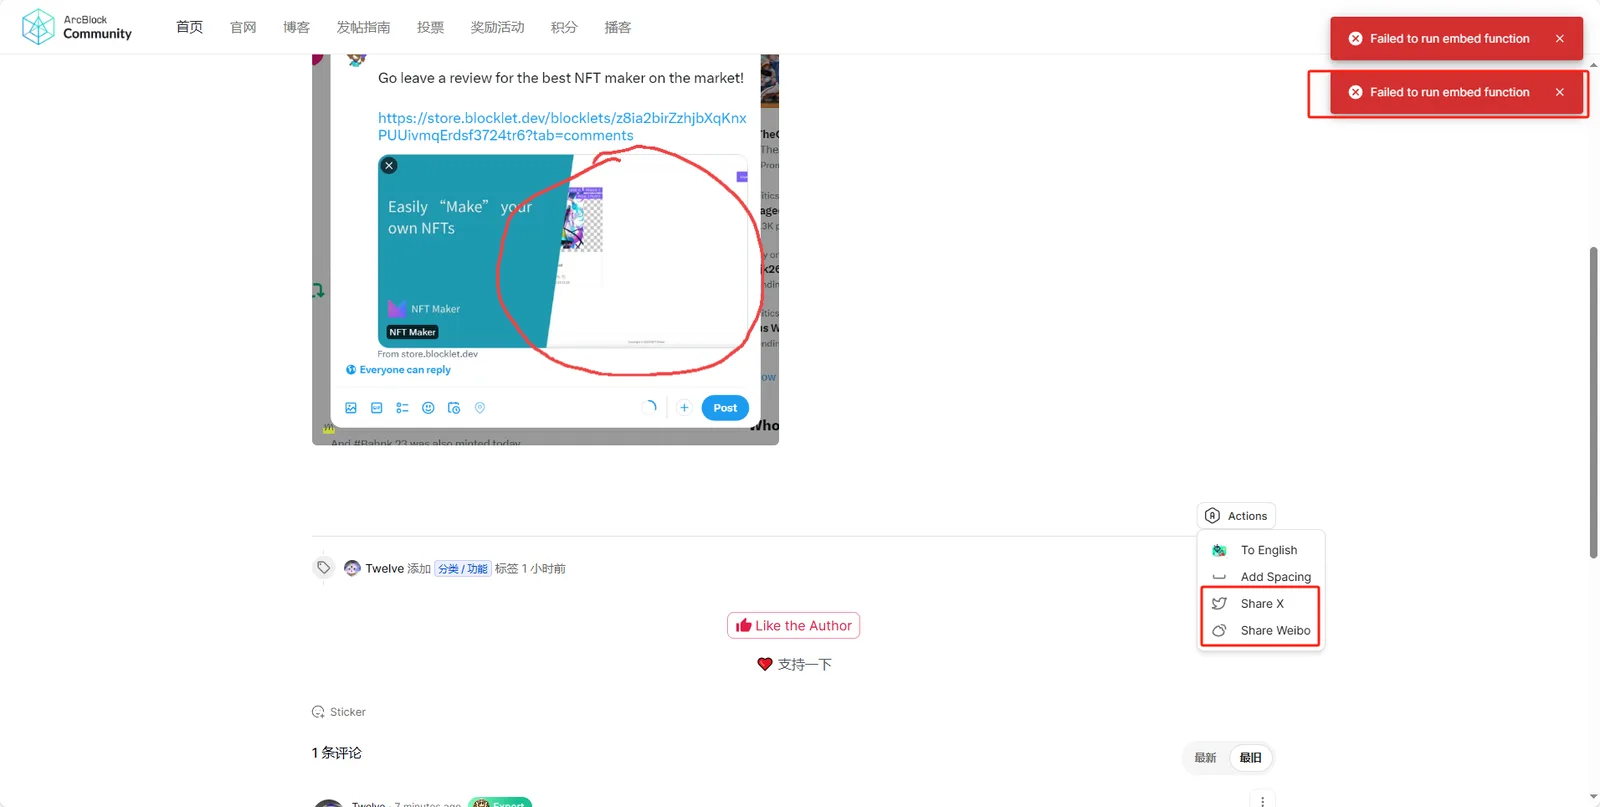Close the bottom 'Failed to run embed function' toast
The width and height of the screenshot is (1600, 807).
pos(1559,92)
